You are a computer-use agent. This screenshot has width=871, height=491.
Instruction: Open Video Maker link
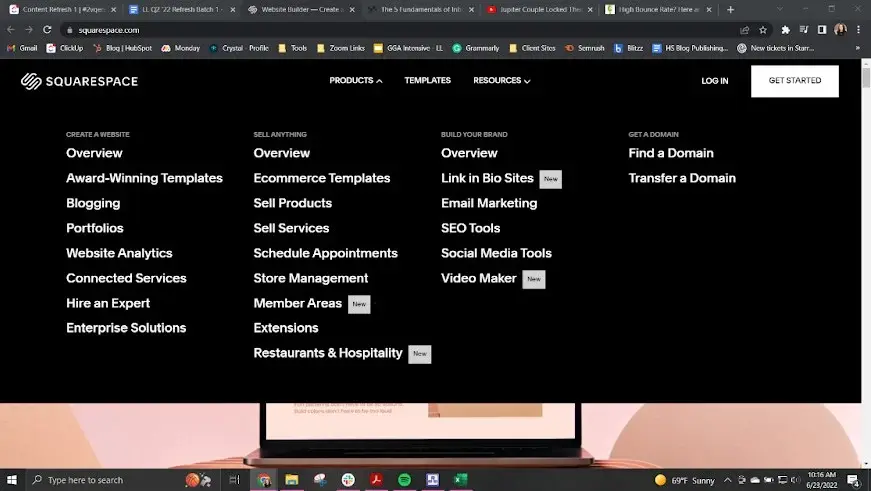coord(479,278)
